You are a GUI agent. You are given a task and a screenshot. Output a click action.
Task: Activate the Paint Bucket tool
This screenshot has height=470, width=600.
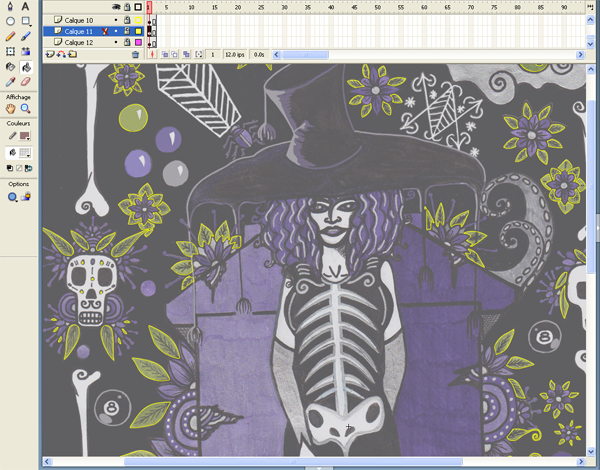coord(26,68)
